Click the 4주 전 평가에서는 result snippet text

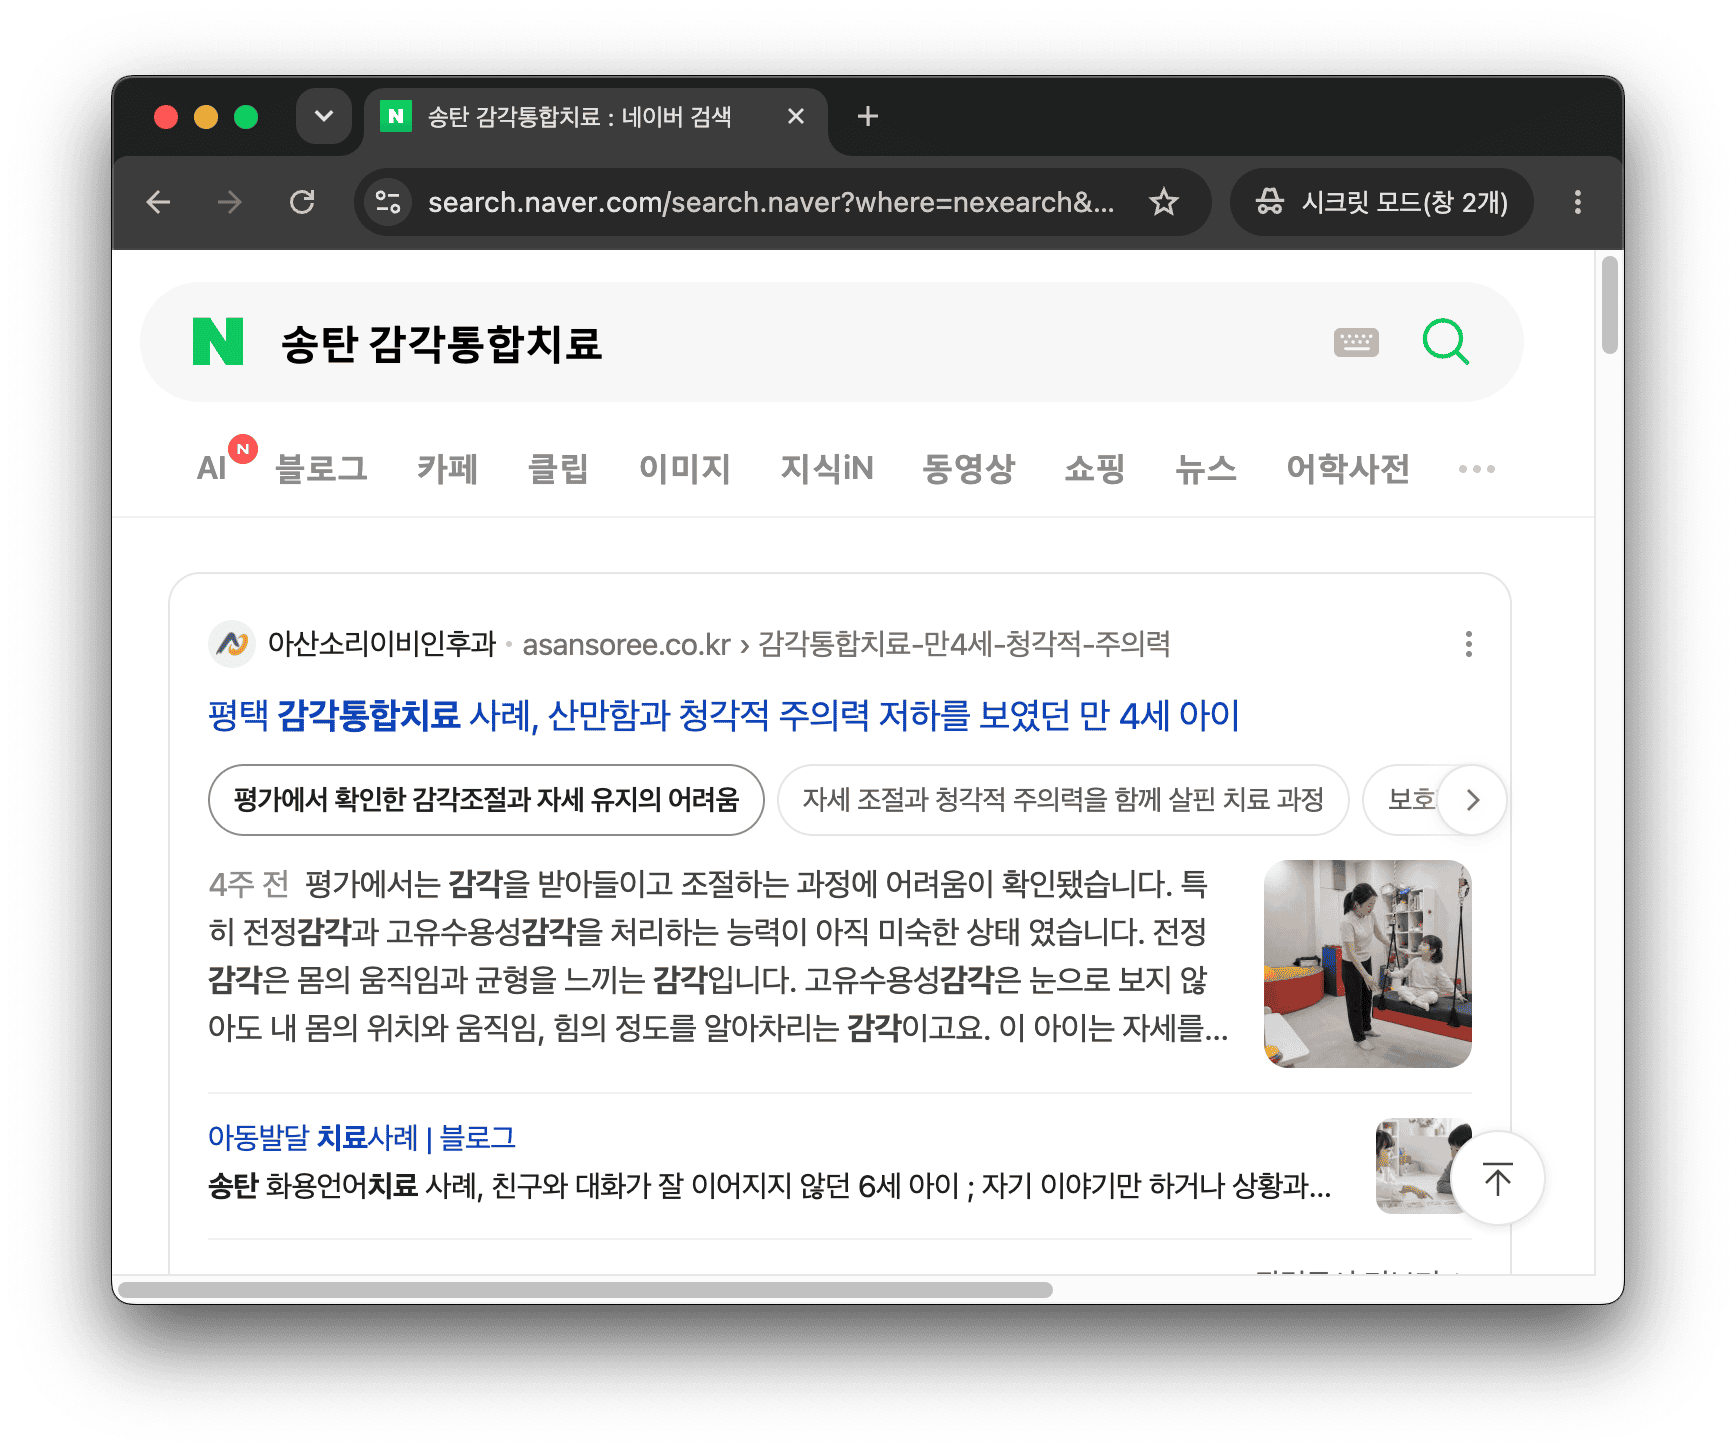[x=718, y=955]
